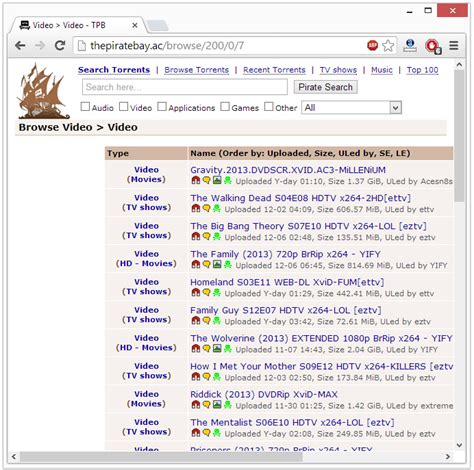Viewport: 474px width, 470px height.
Task: Open Gravity.2013.DVDSCR.XVID.AC3-MiLLENiUM torrent link
Action: pos(288,170)
